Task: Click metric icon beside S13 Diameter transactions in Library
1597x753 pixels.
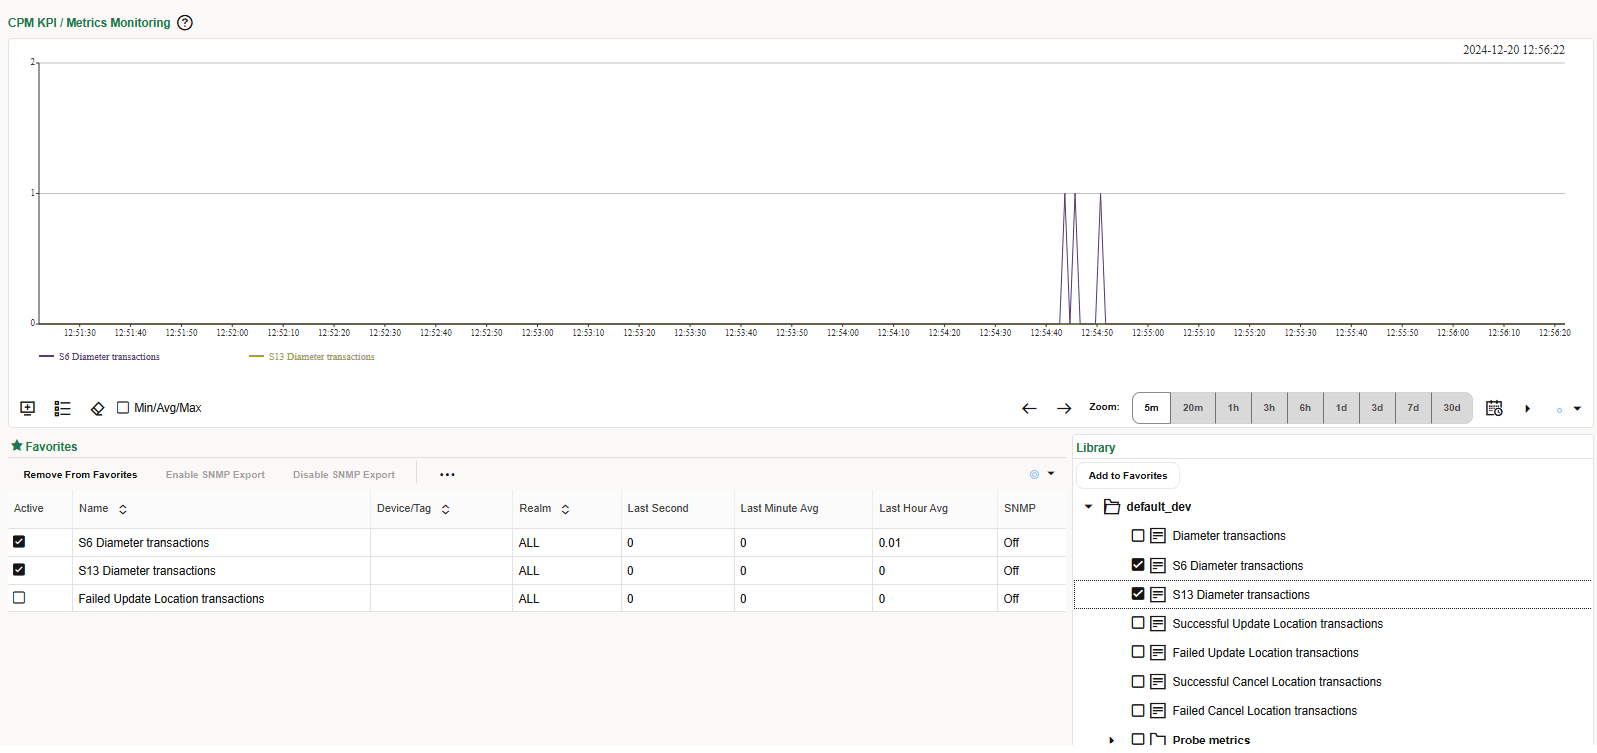Action: [1158, 594]
